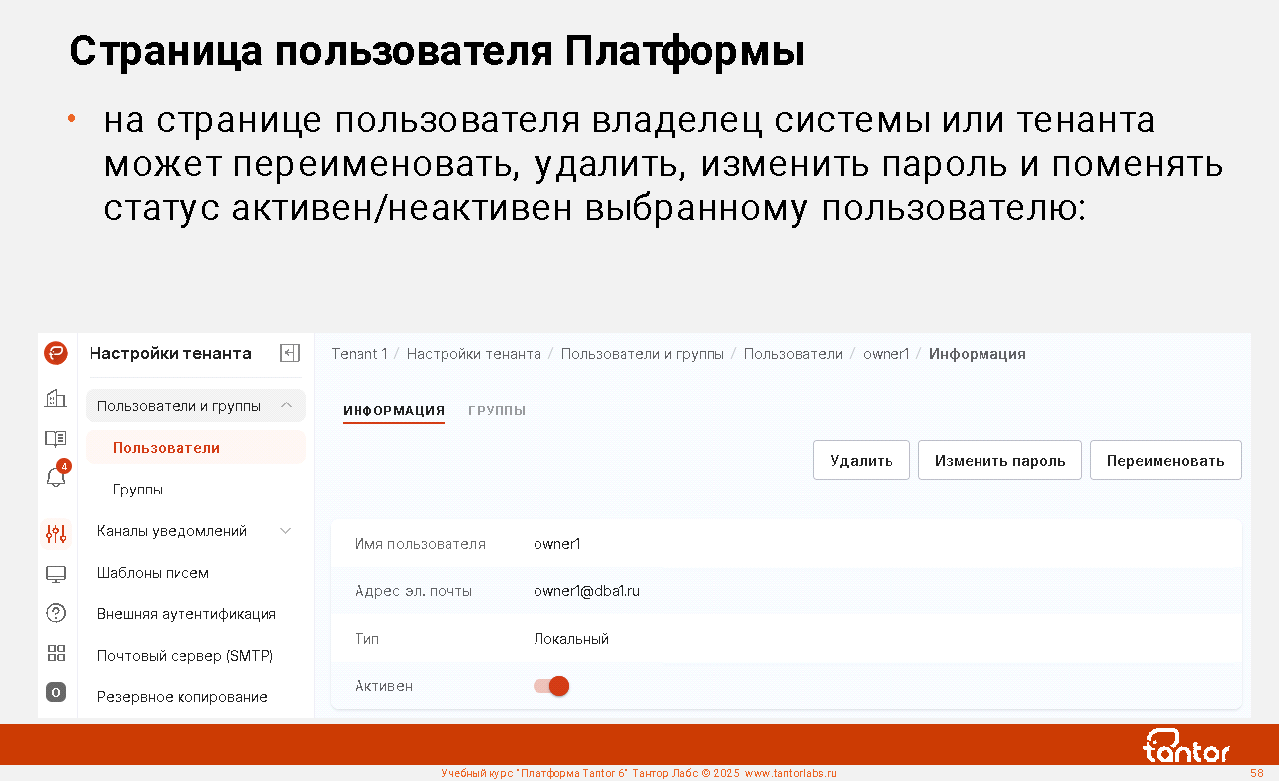1279x781 pixels.
Task: Click the Tantor logo icon in sidebar
Action: click(56, 353)
